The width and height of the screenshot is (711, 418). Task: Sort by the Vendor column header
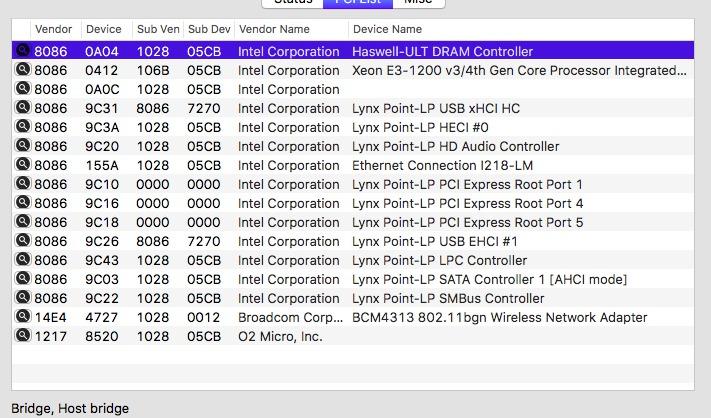pos(53,29)
